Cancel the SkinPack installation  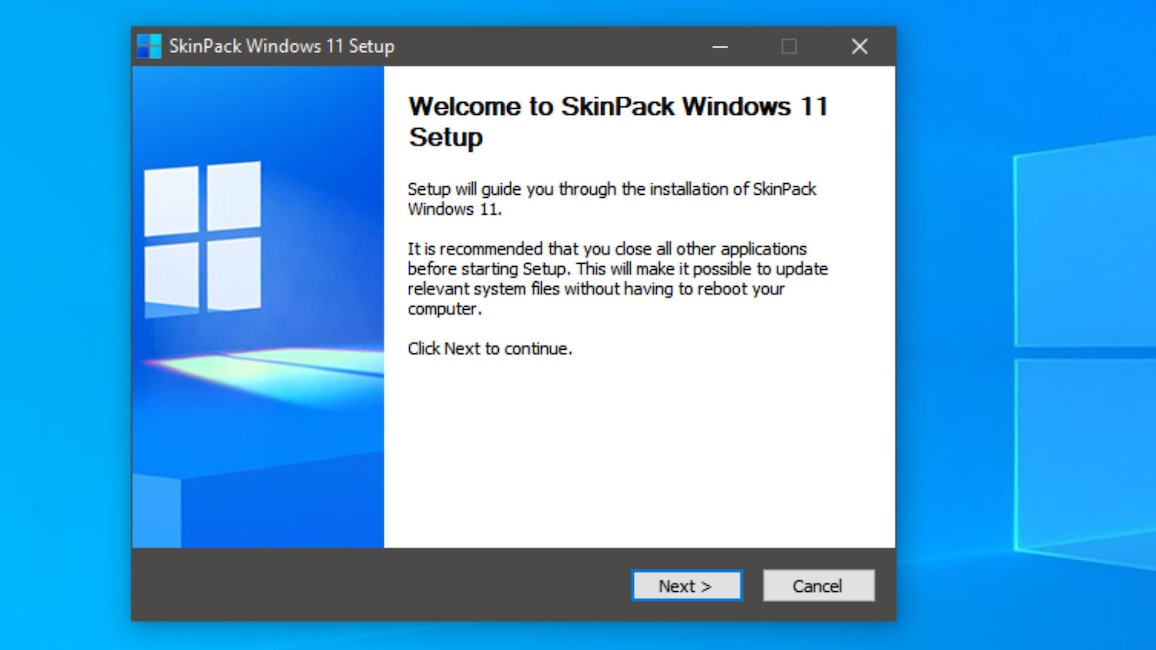click(x=818, y=586)
